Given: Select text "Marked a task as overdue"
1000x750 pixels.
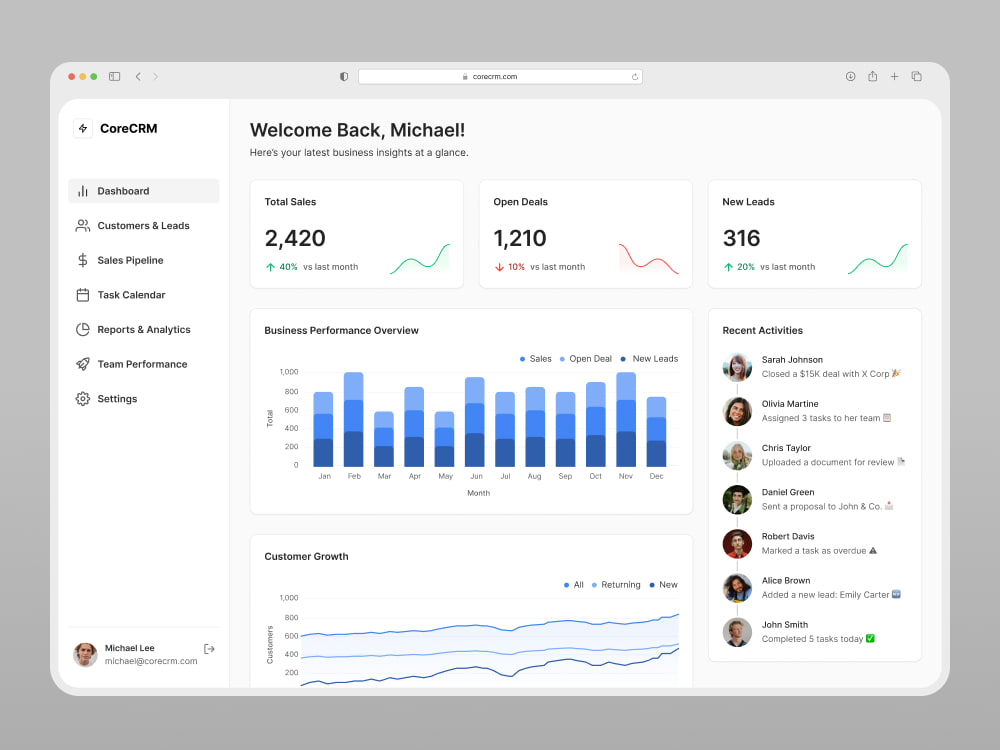Looking at the screenshot, I should [x=814, y=550].
